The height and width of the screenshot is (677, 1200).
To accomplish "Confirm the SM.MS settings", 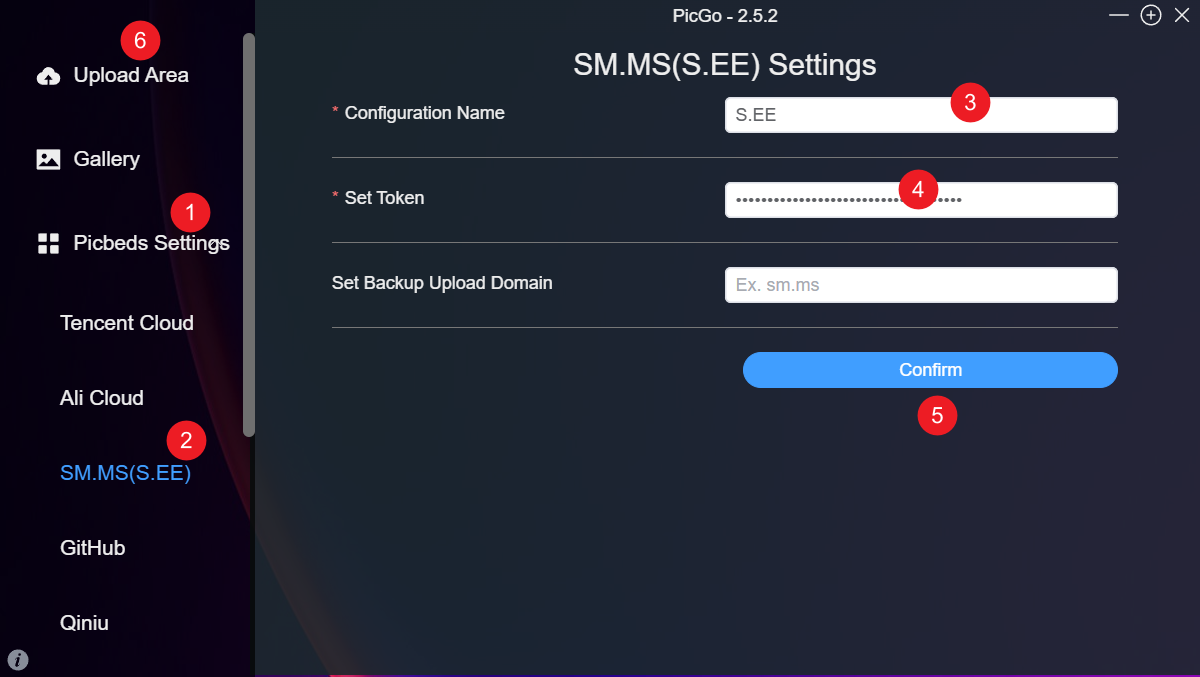I will click(930, 369).
